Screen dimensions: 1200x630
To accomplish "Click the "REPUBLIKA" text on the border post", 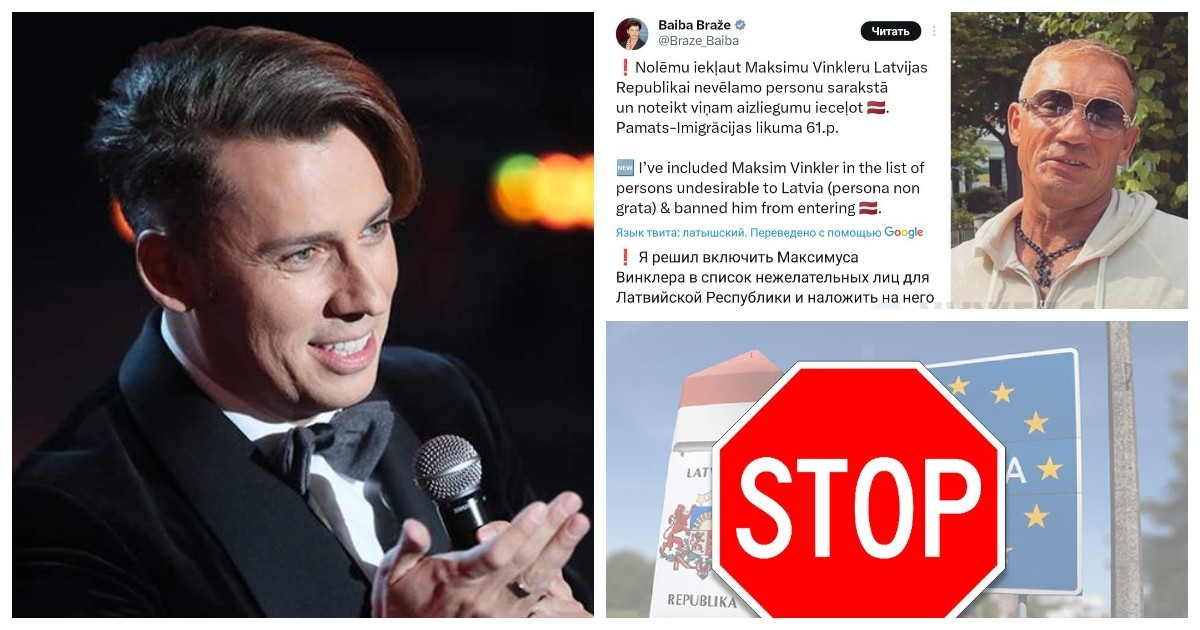I will (x=700, y=602).
